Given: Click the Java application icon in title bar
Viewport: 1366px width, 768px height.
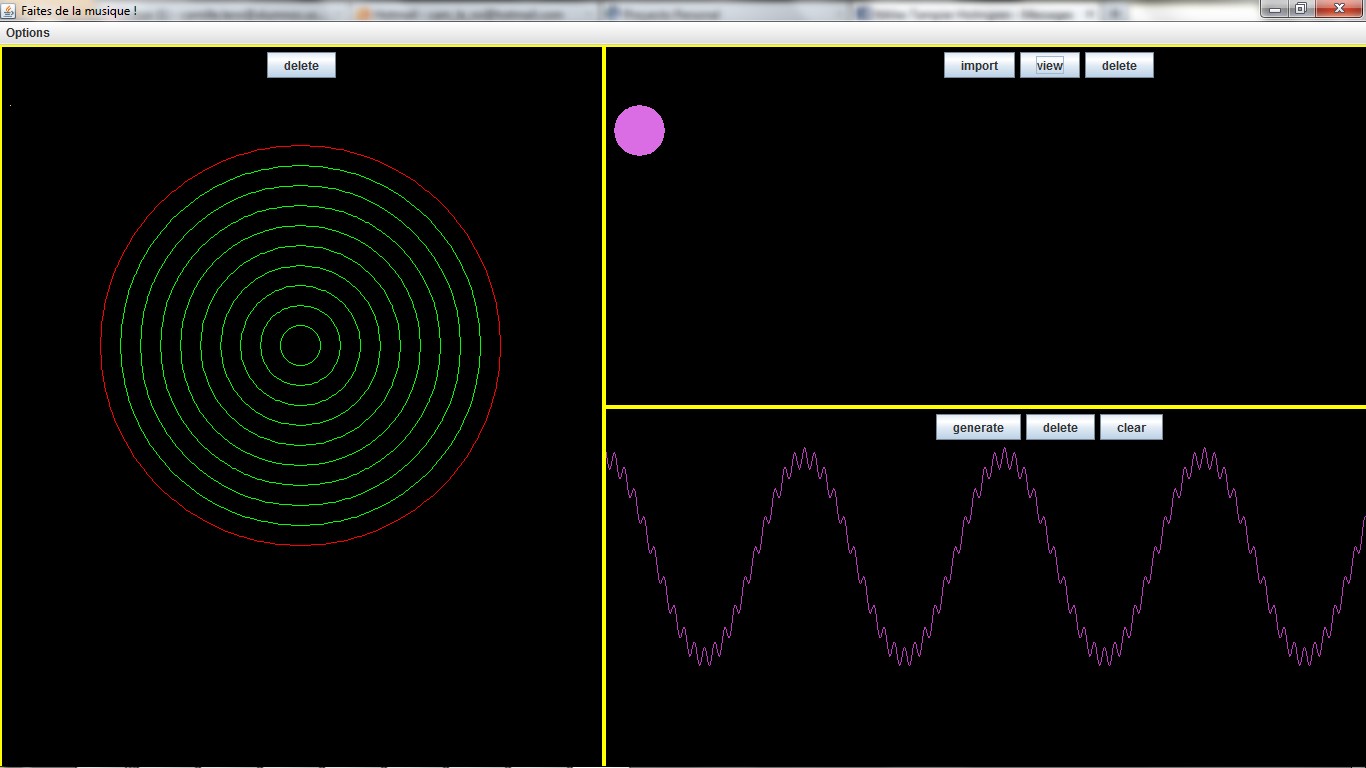Looking at the screenshot, I should pyautogui.click(x=10, y=9).
